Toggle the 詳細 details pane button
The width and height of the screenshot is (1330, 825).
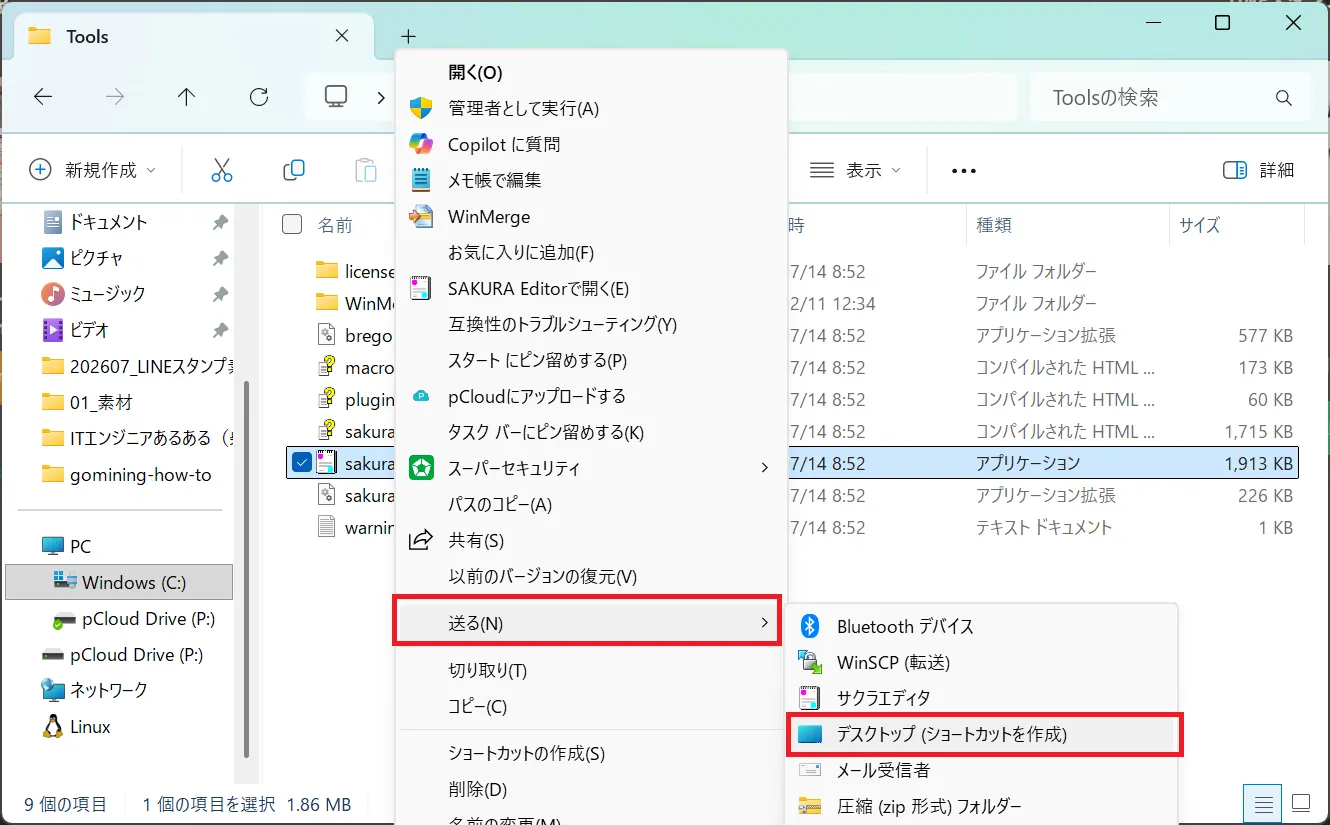pos(1259,170)
